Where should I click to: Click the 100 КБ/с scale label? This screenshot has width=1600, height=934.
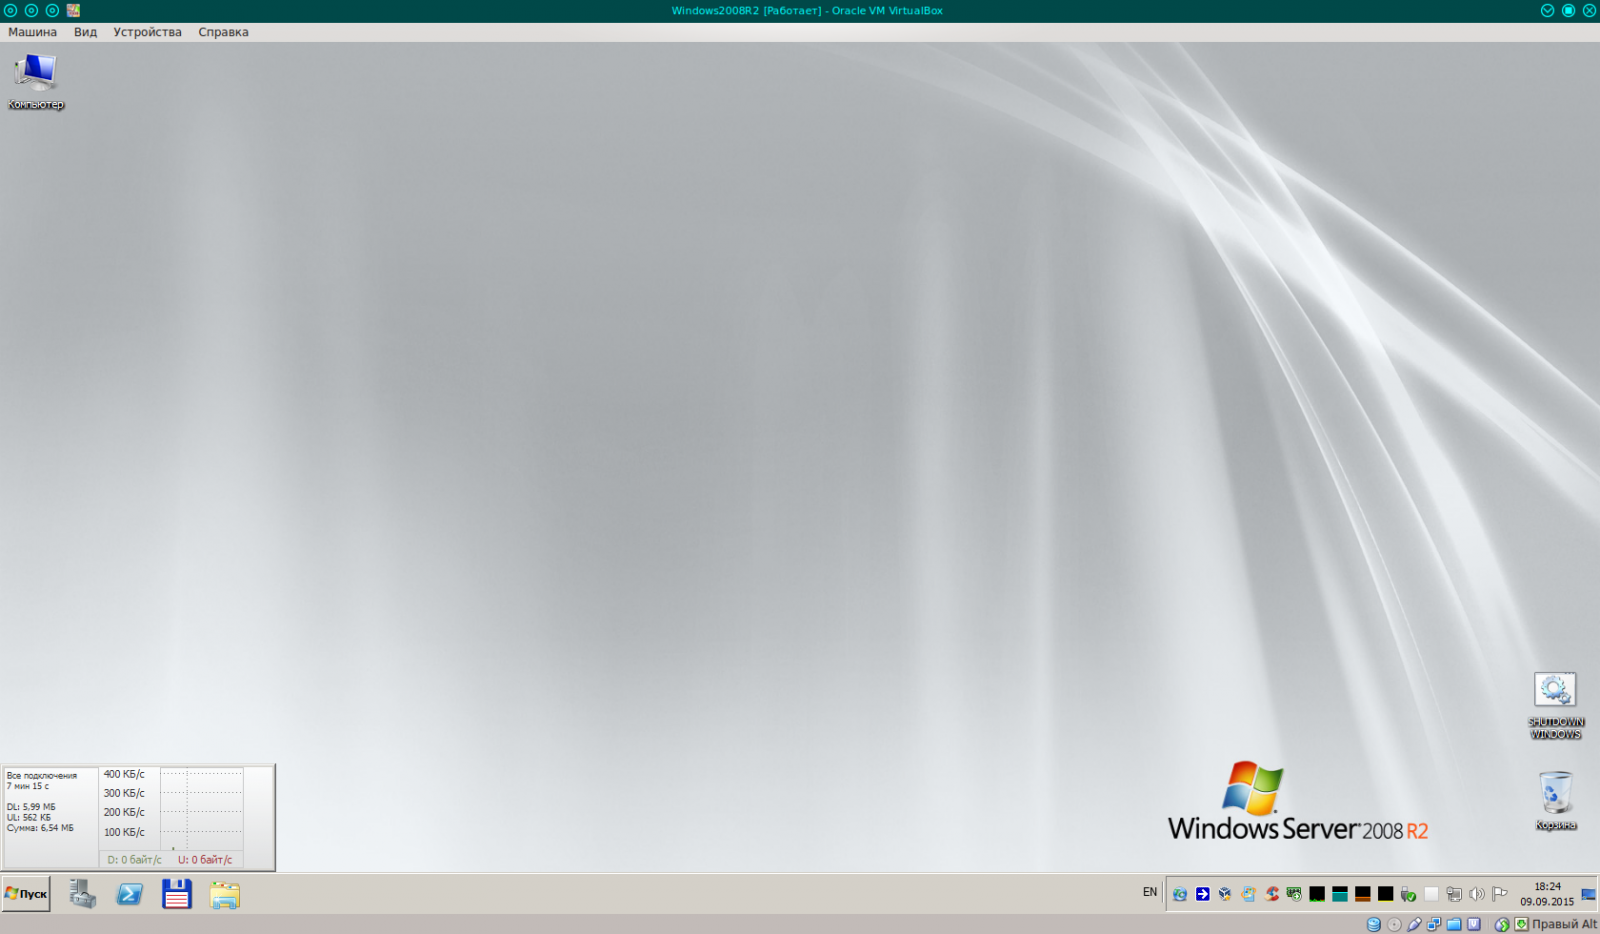[124, 832]
